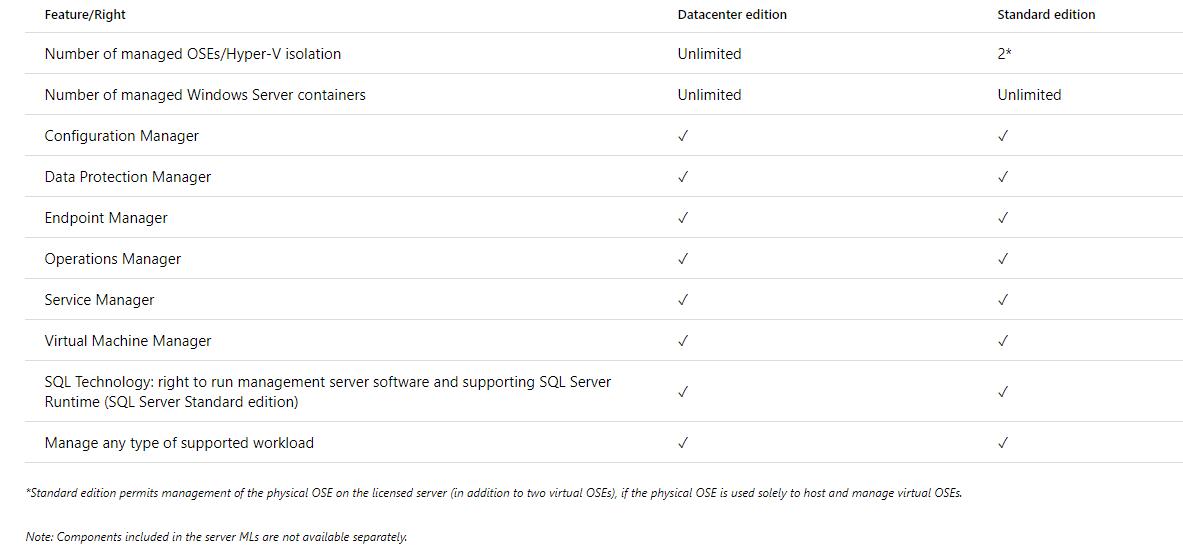This screenshot has width=1183, height=556.
Task: Click the Standard checkmark for Endpoint Manager
Action: (x=1002, y=217)
